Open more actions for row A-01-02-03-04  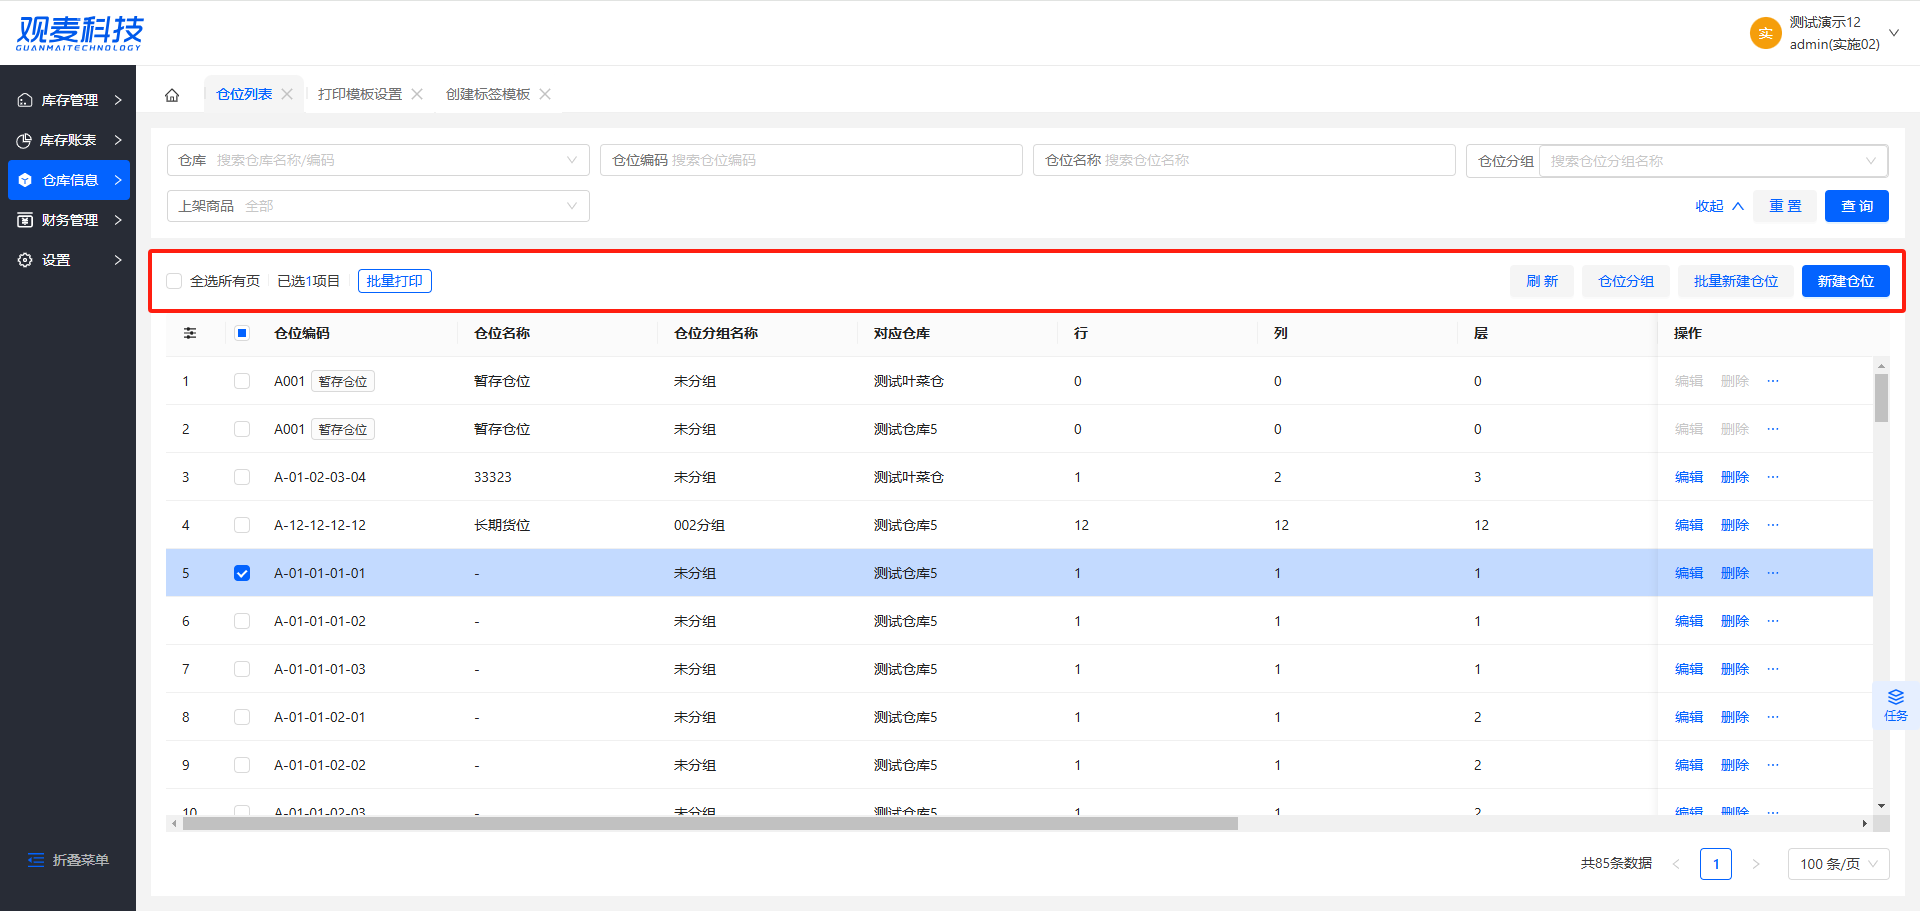click(1773, 477)
